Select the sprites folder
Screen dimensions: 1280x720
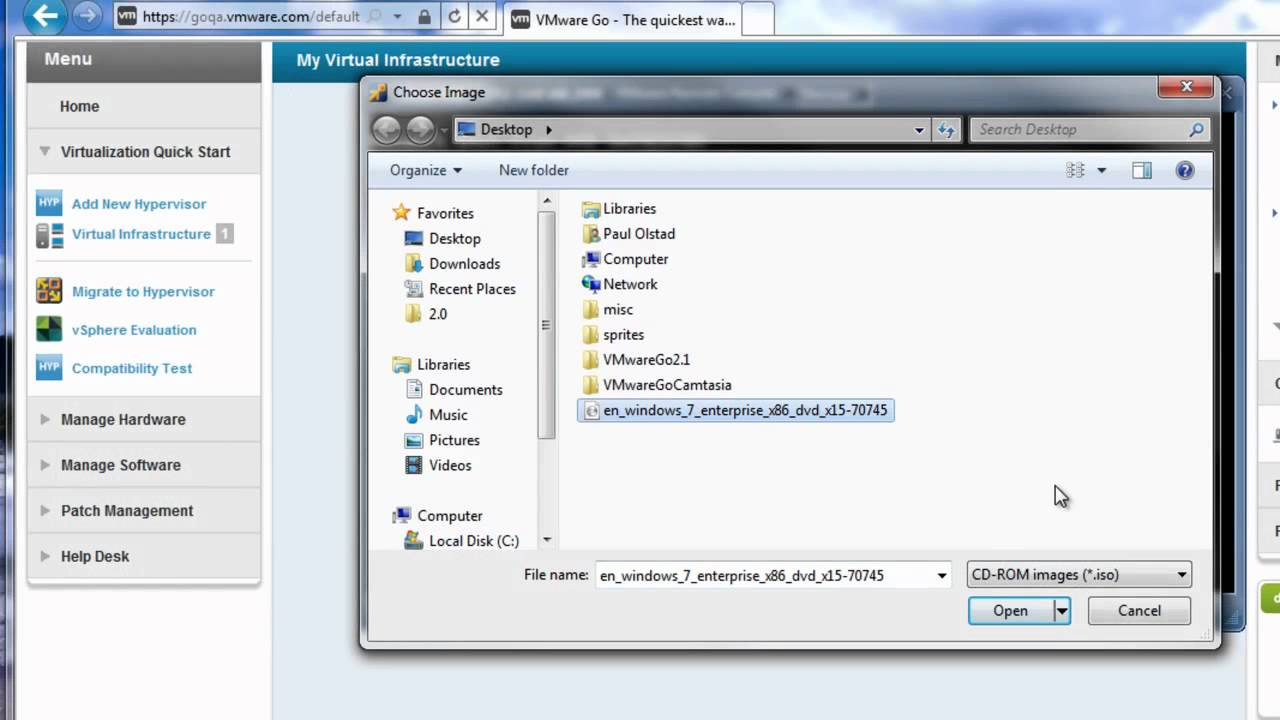click(613, 334)
